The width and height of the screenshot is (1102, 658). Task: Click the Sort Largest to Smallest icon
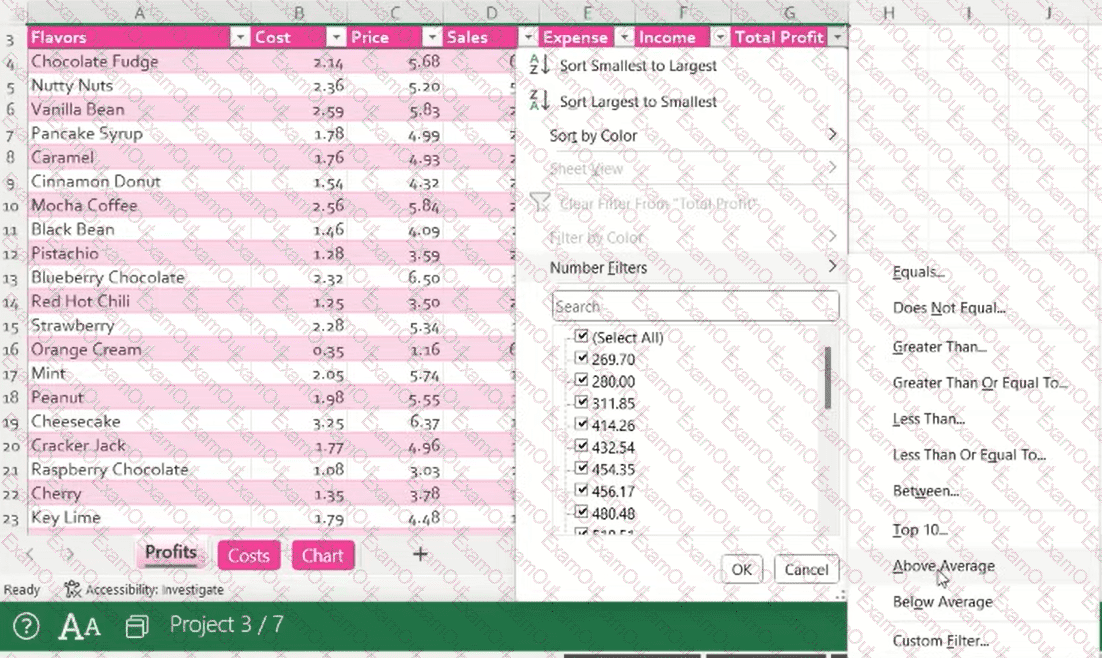539,102
